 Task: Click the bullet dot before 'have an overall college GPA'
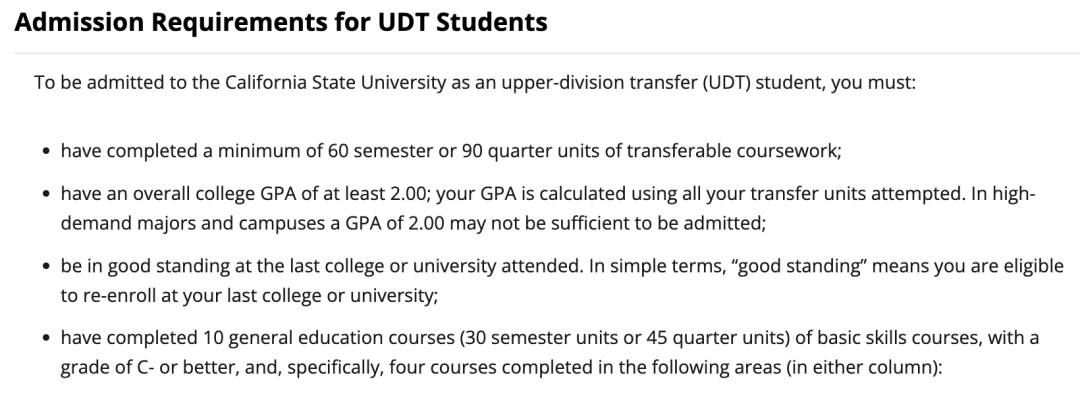pos(46,194)
